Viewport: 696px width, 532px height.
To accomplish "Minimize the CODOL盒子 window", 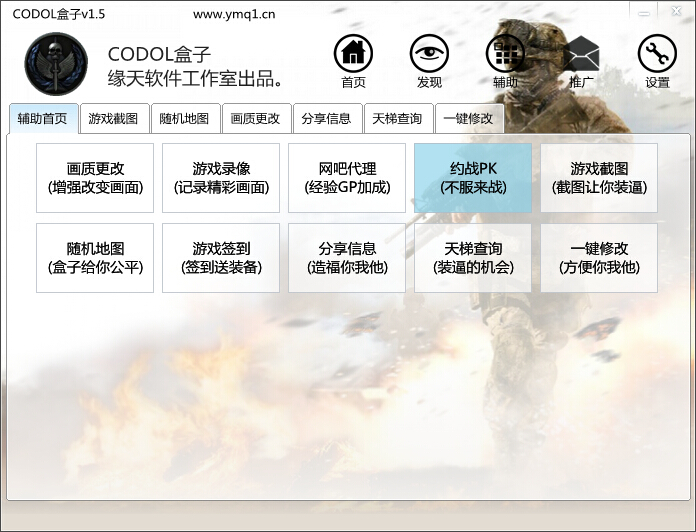I will (x=645, y=9).
